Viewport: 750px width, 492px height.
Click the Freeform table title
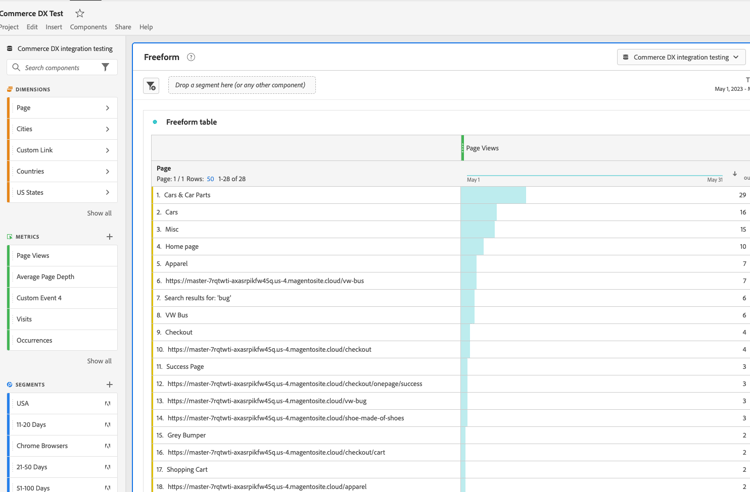191,122
